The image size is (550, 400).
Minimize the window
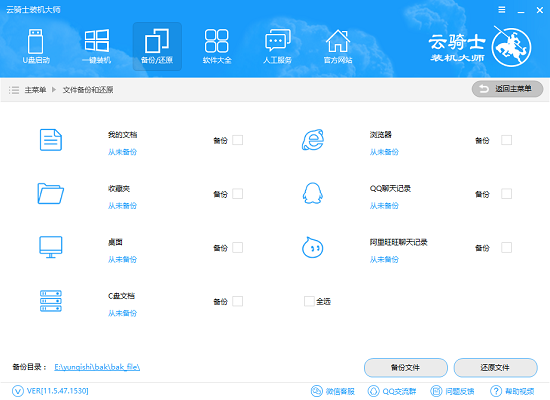(x=521, y=11)
